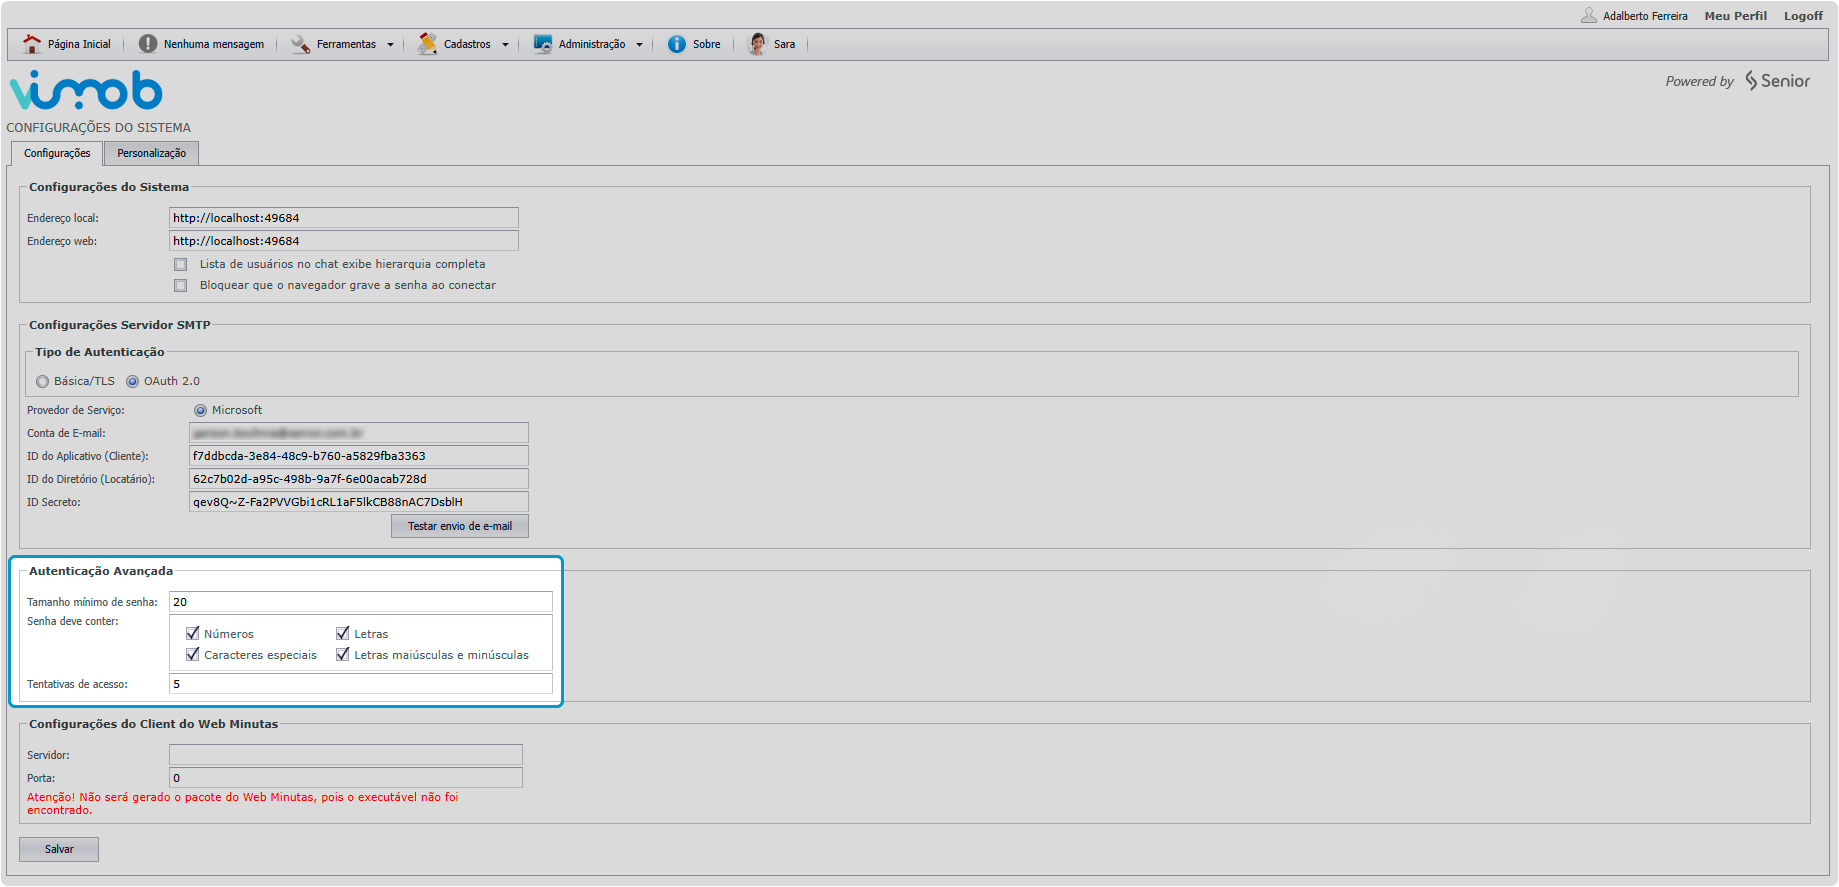Switch to the Configurações tab
1839x887 pixels.
[x=57, y=153]
